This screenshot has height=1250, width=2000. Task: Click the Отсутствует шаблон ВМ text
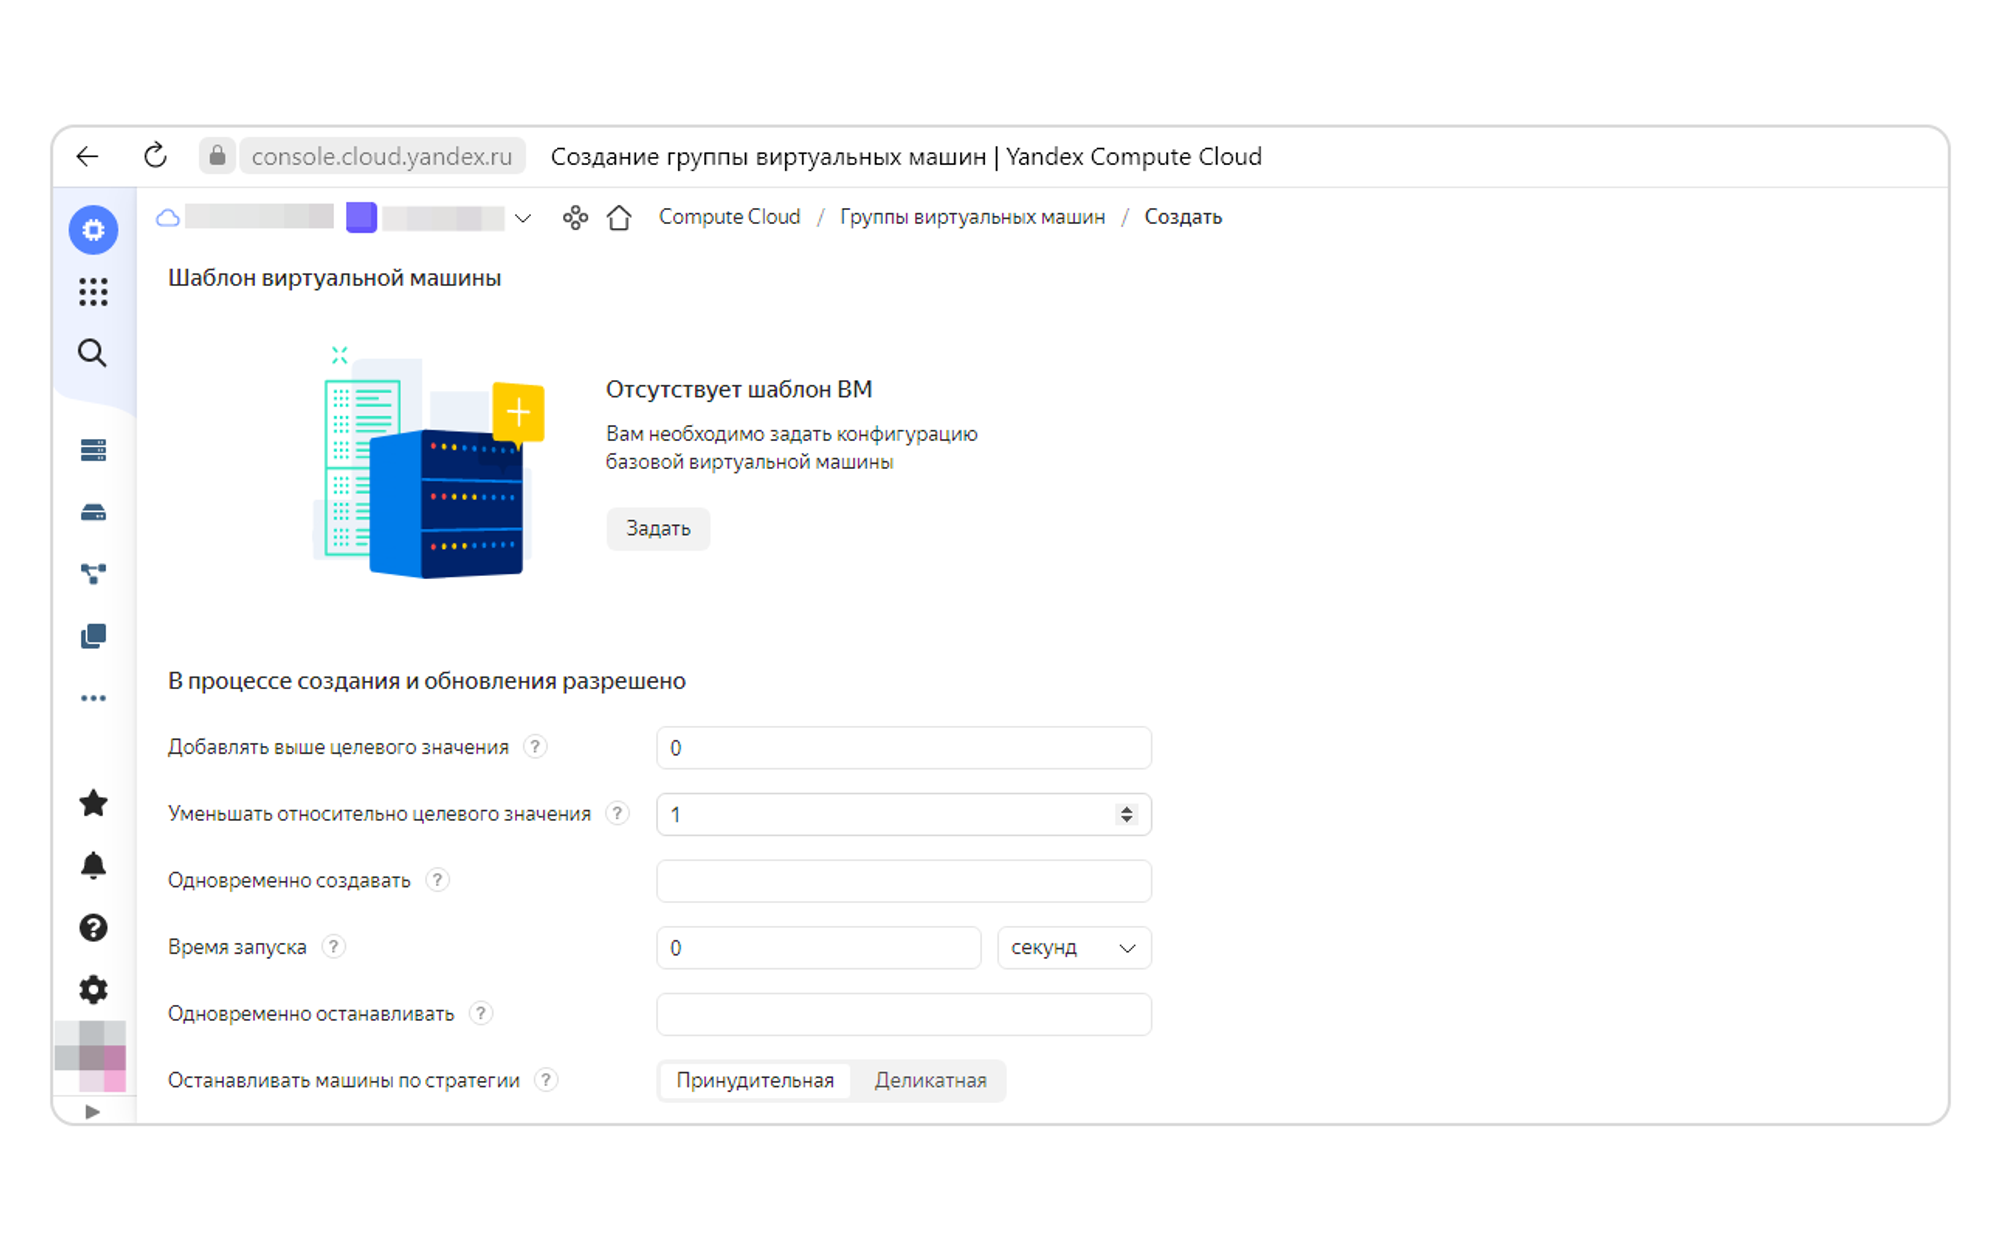[739, 389]
